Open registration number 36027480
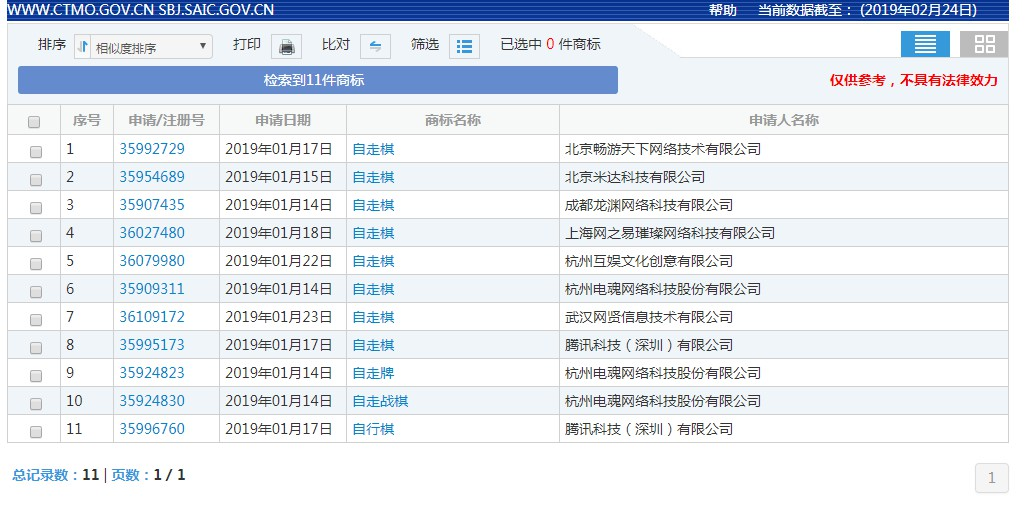 (152, 233)
